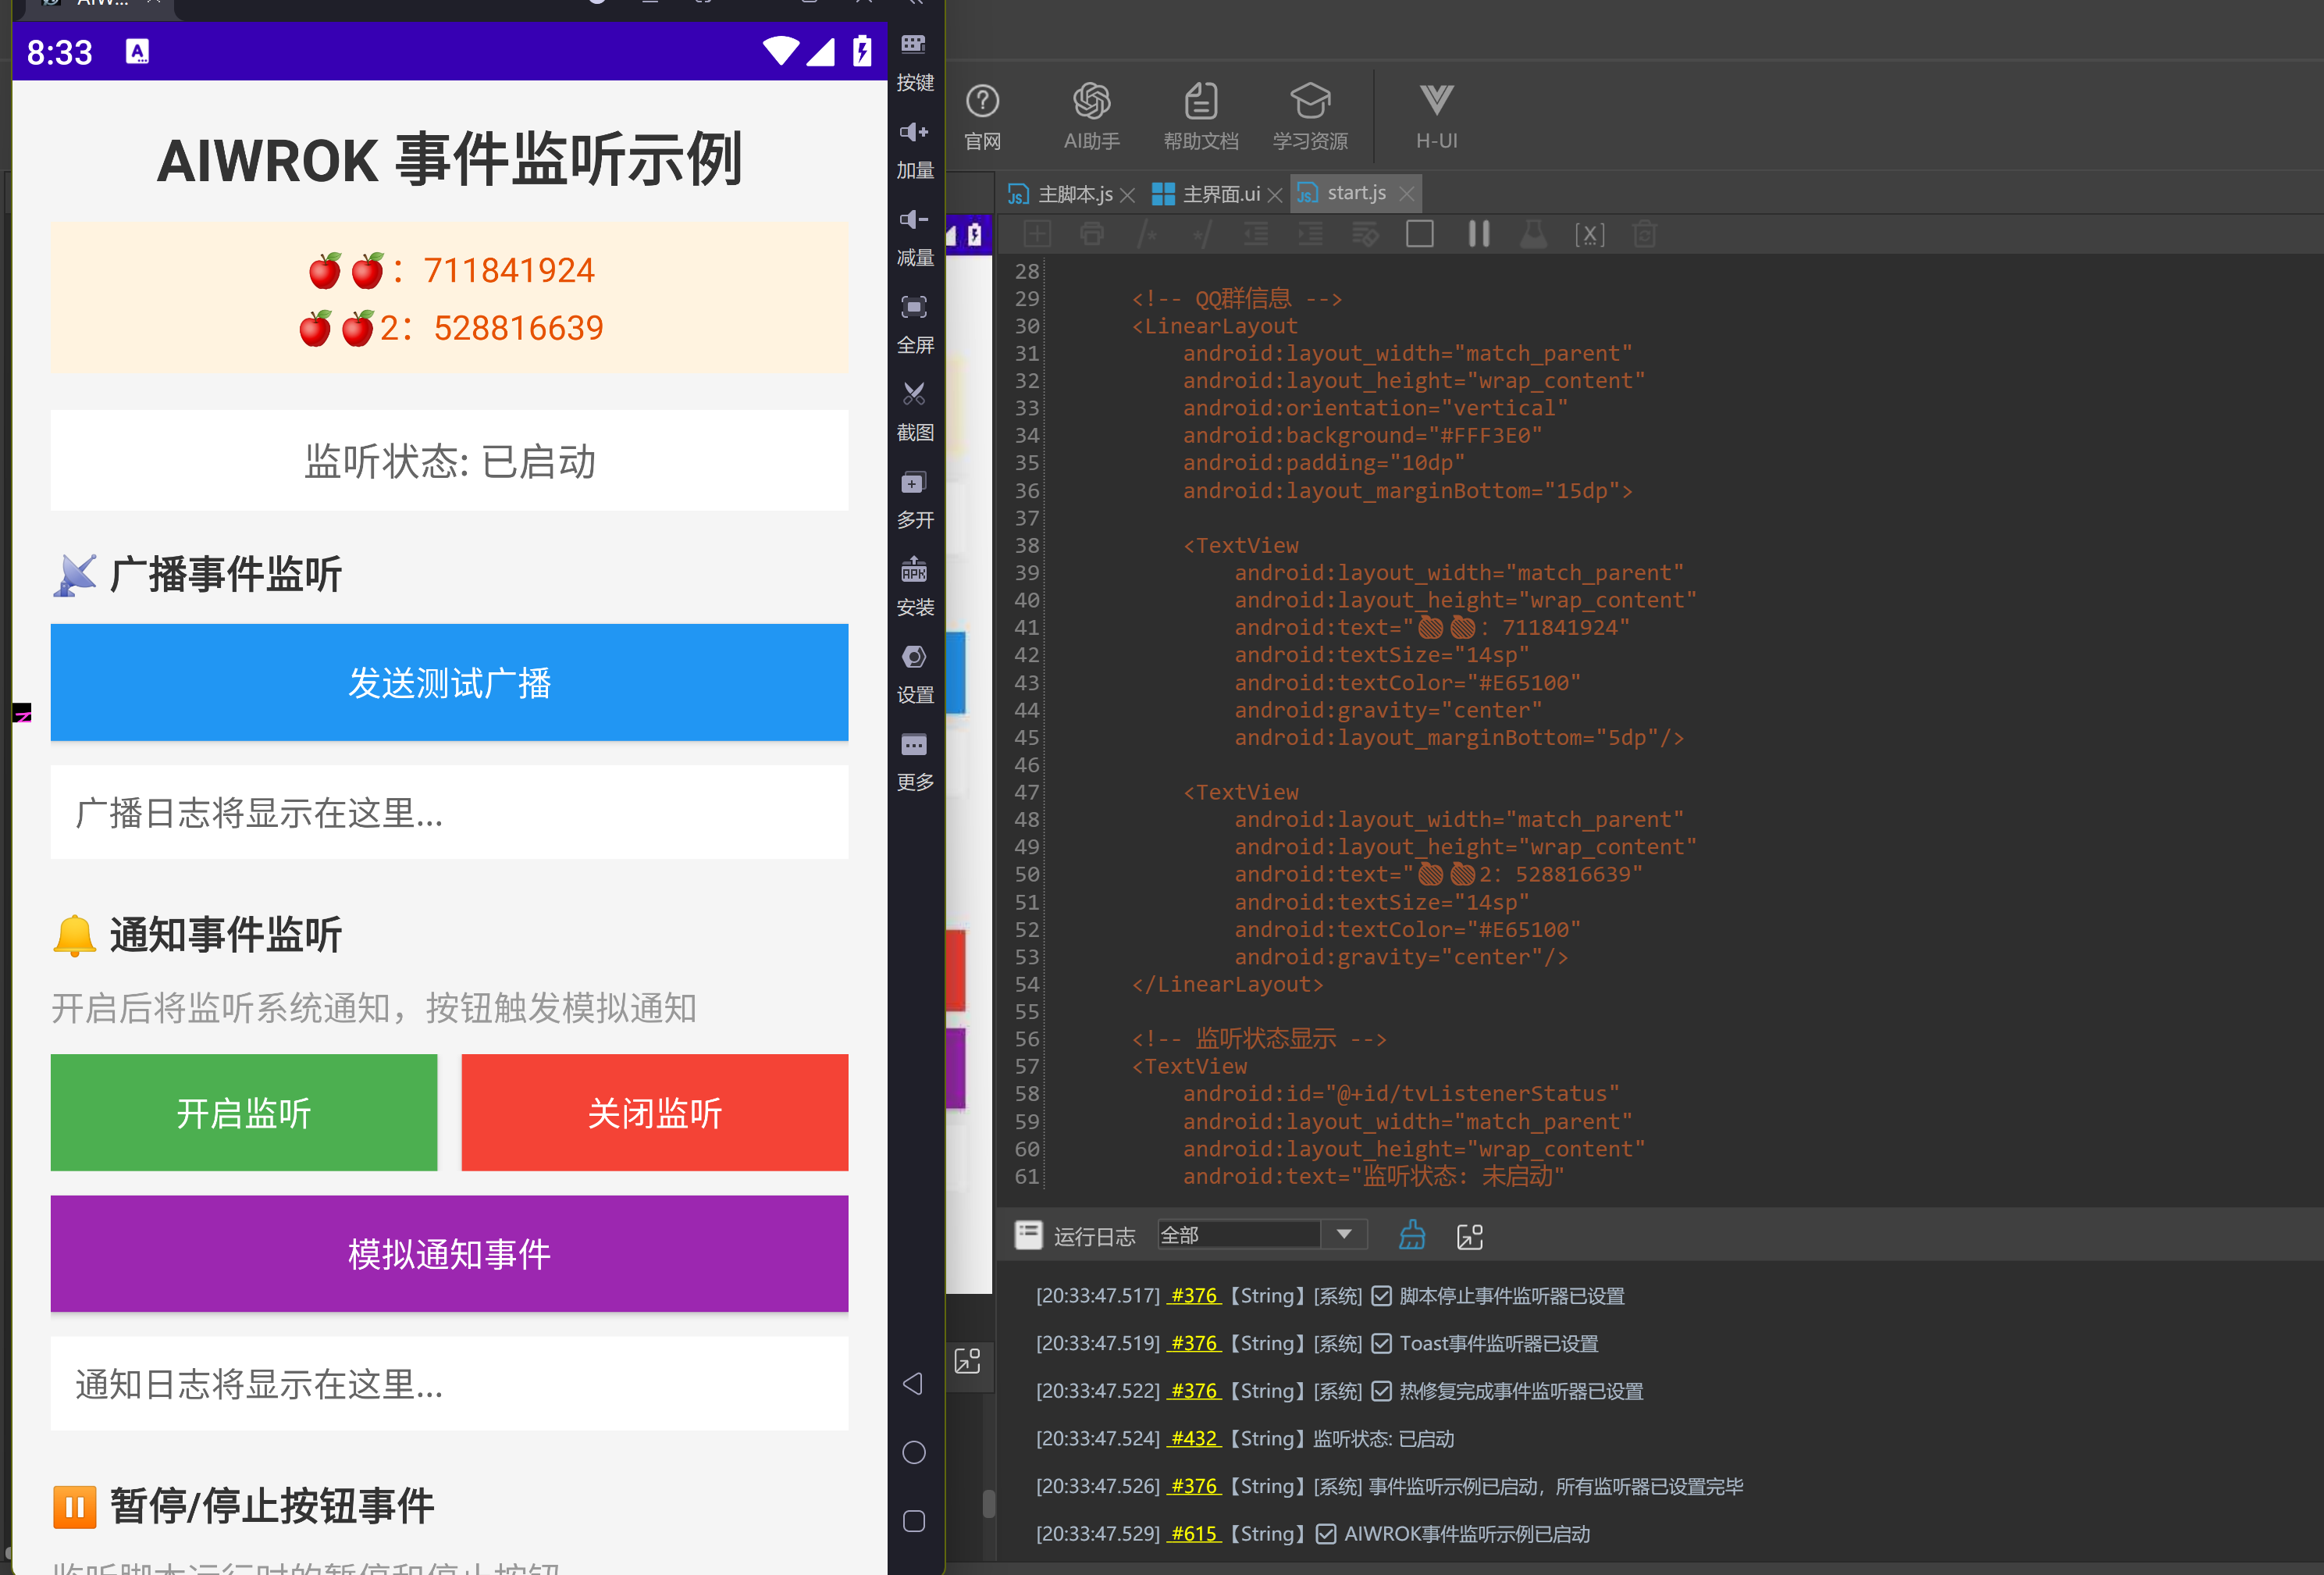Image resolution: width=2324 pixels, height=1575 pixels.
Task: Tap the purple 模拟通知事件 button
Action: click(x=449, y=1253)
